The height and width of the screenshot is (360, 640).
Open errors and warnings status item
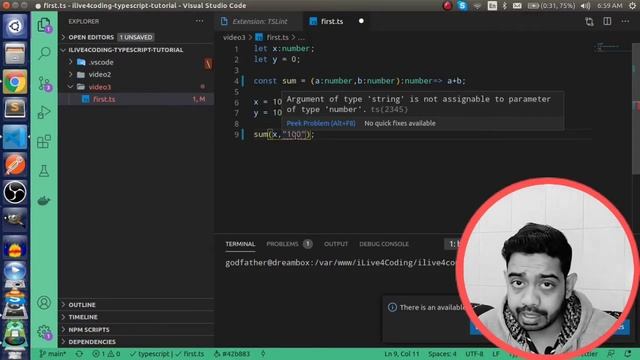tap(106, 354)
